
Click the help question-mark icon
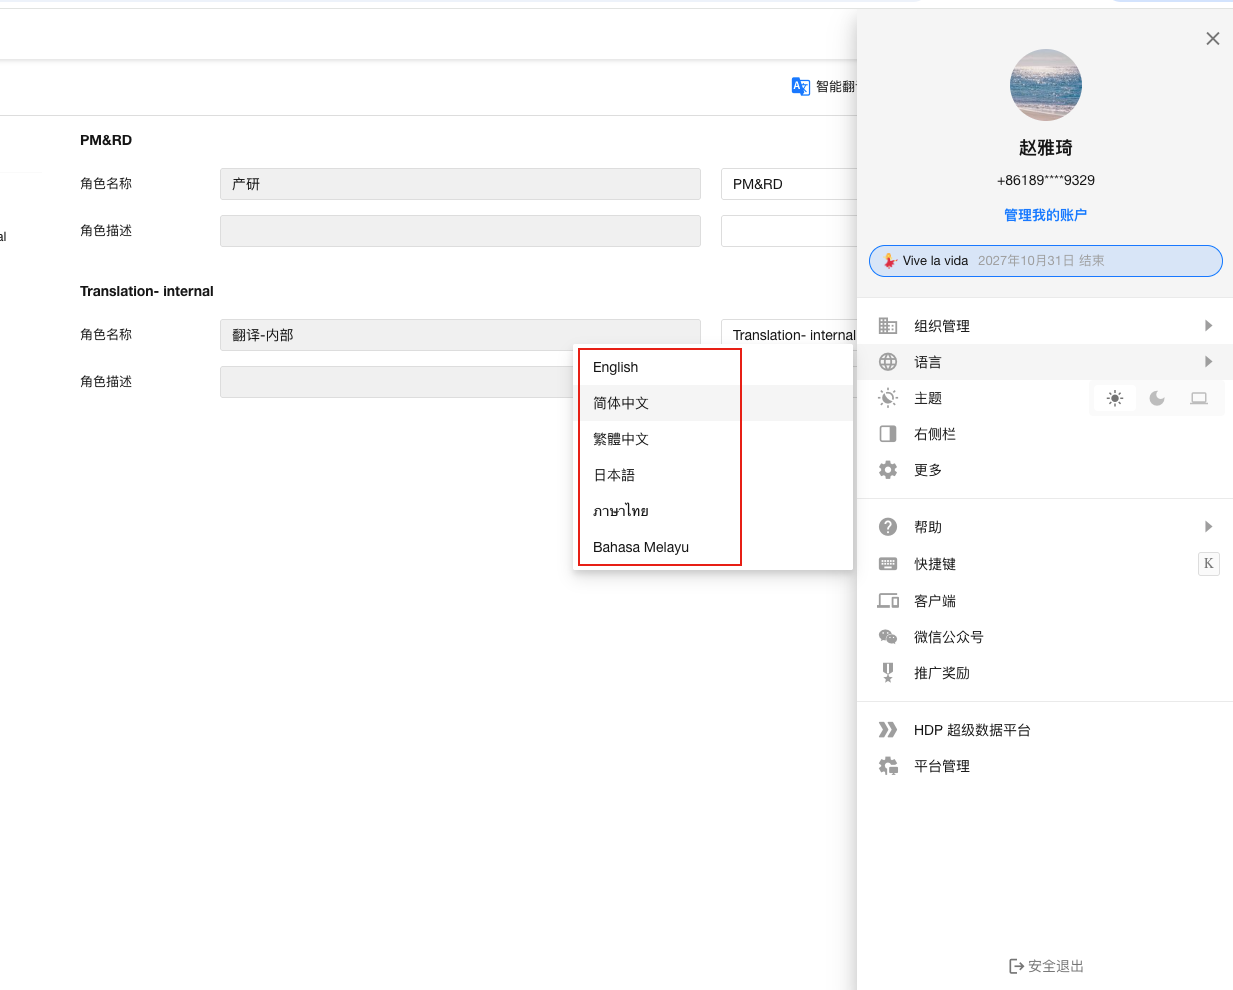tap(888, 527)
